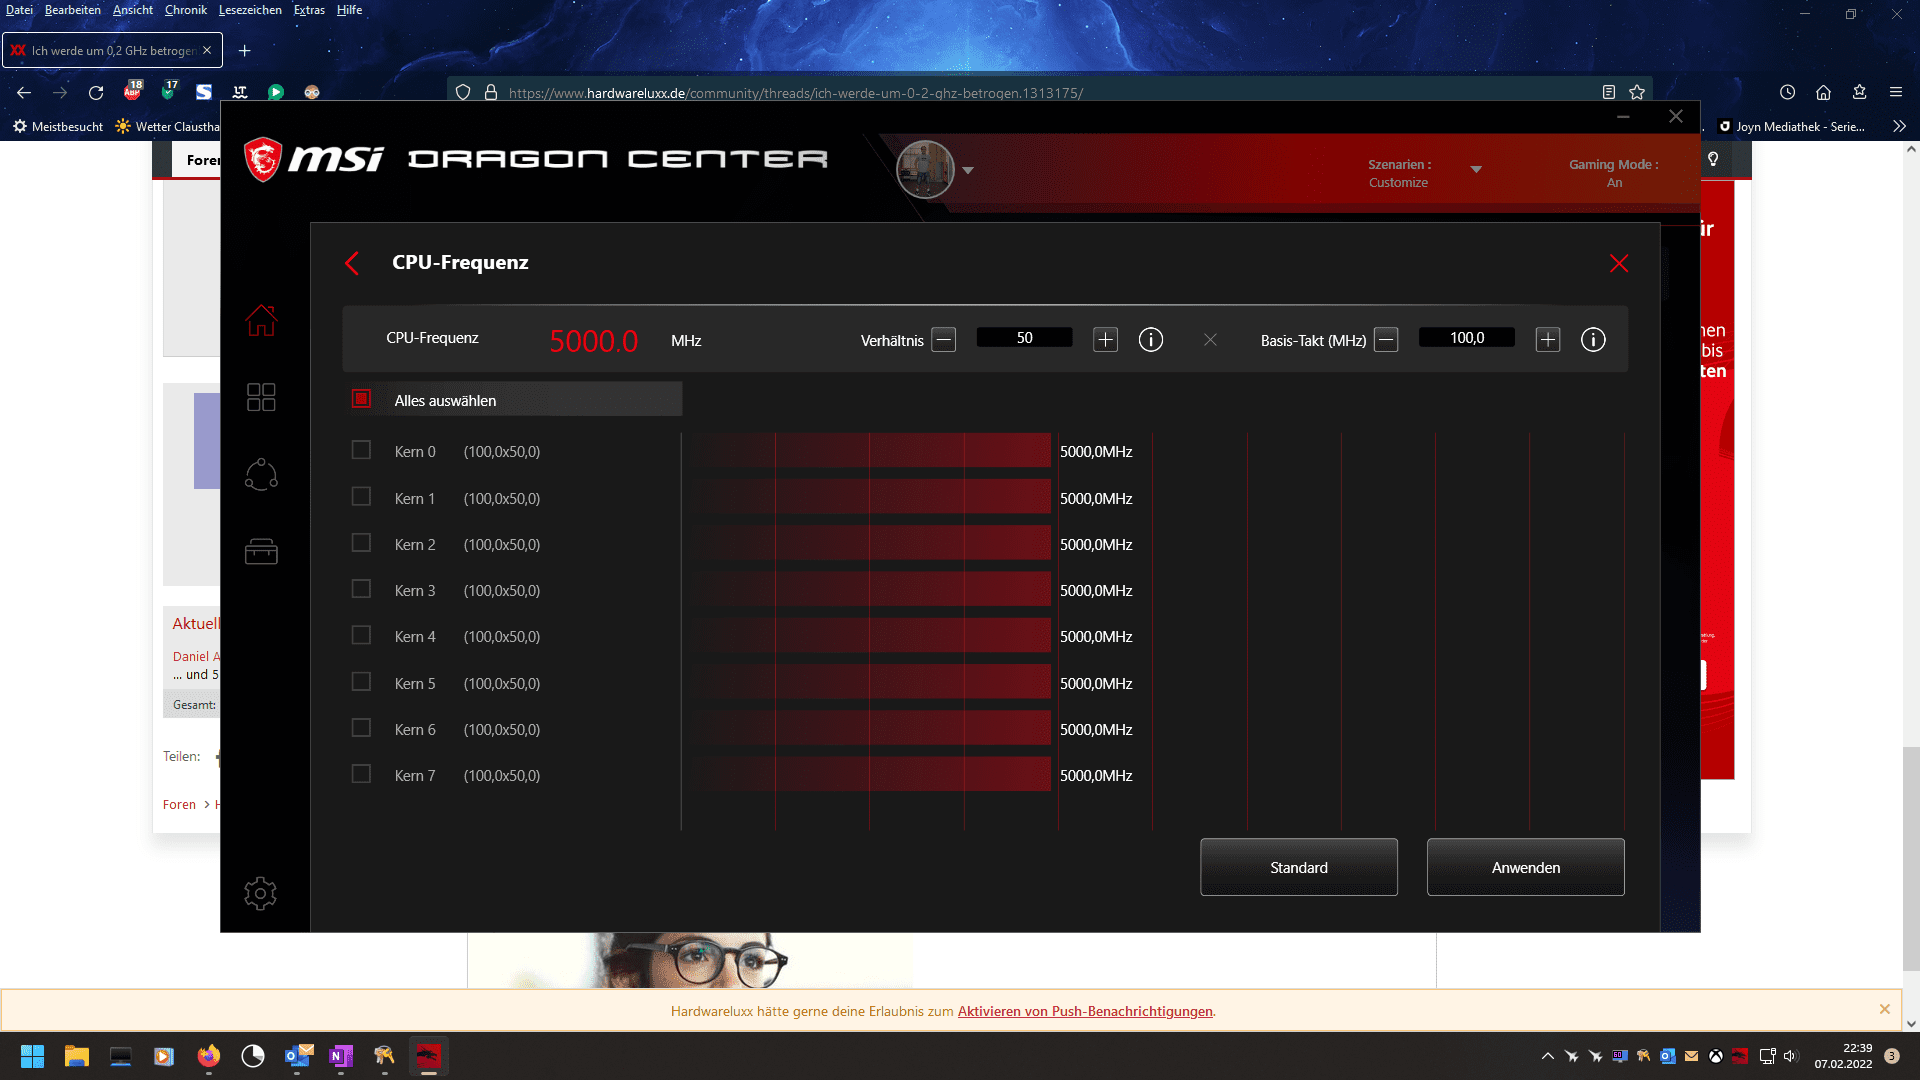Image resolution: width=1920 pixels, height=1080 pixels.
Task: Open the Datei menu in Firefox
Action: click(x=19, y=10)
